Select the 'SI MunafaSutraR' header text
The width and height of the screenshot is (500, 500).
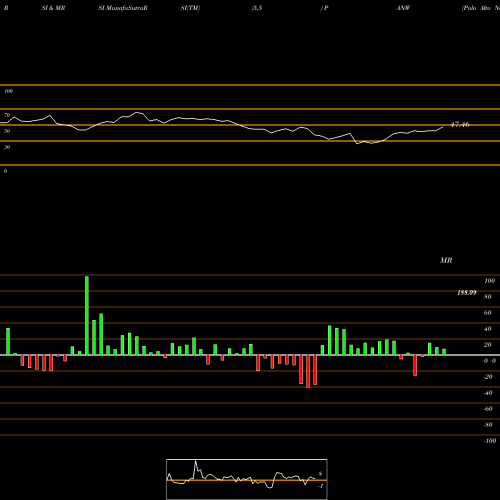(123, 8)
